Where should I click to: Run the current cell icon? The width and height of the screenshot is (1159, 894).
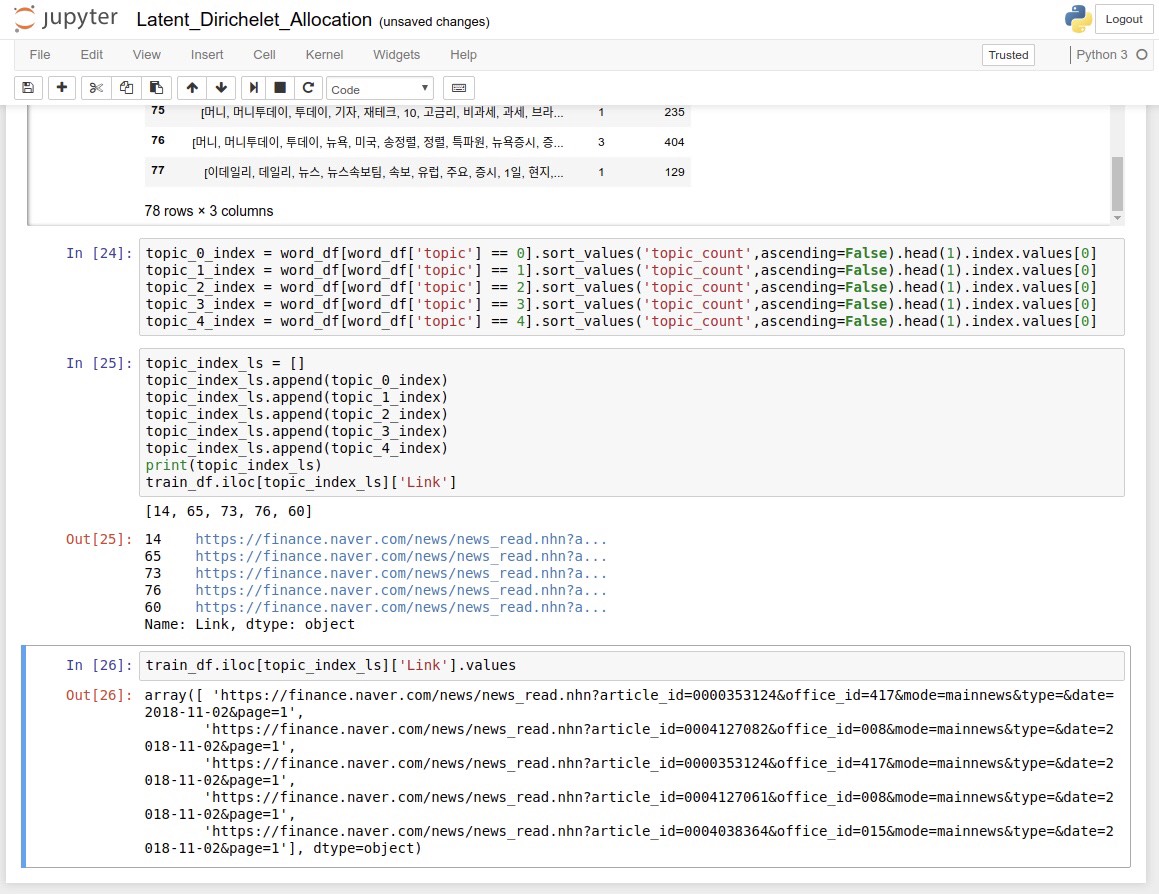coord(254,88)
